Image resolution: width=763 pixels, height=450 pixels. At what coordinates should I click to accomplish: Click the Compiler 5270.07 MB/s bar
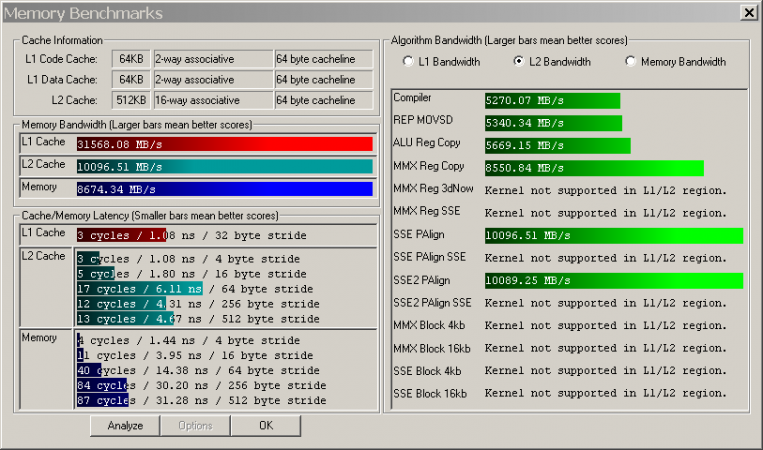click(x=552, y=101)
